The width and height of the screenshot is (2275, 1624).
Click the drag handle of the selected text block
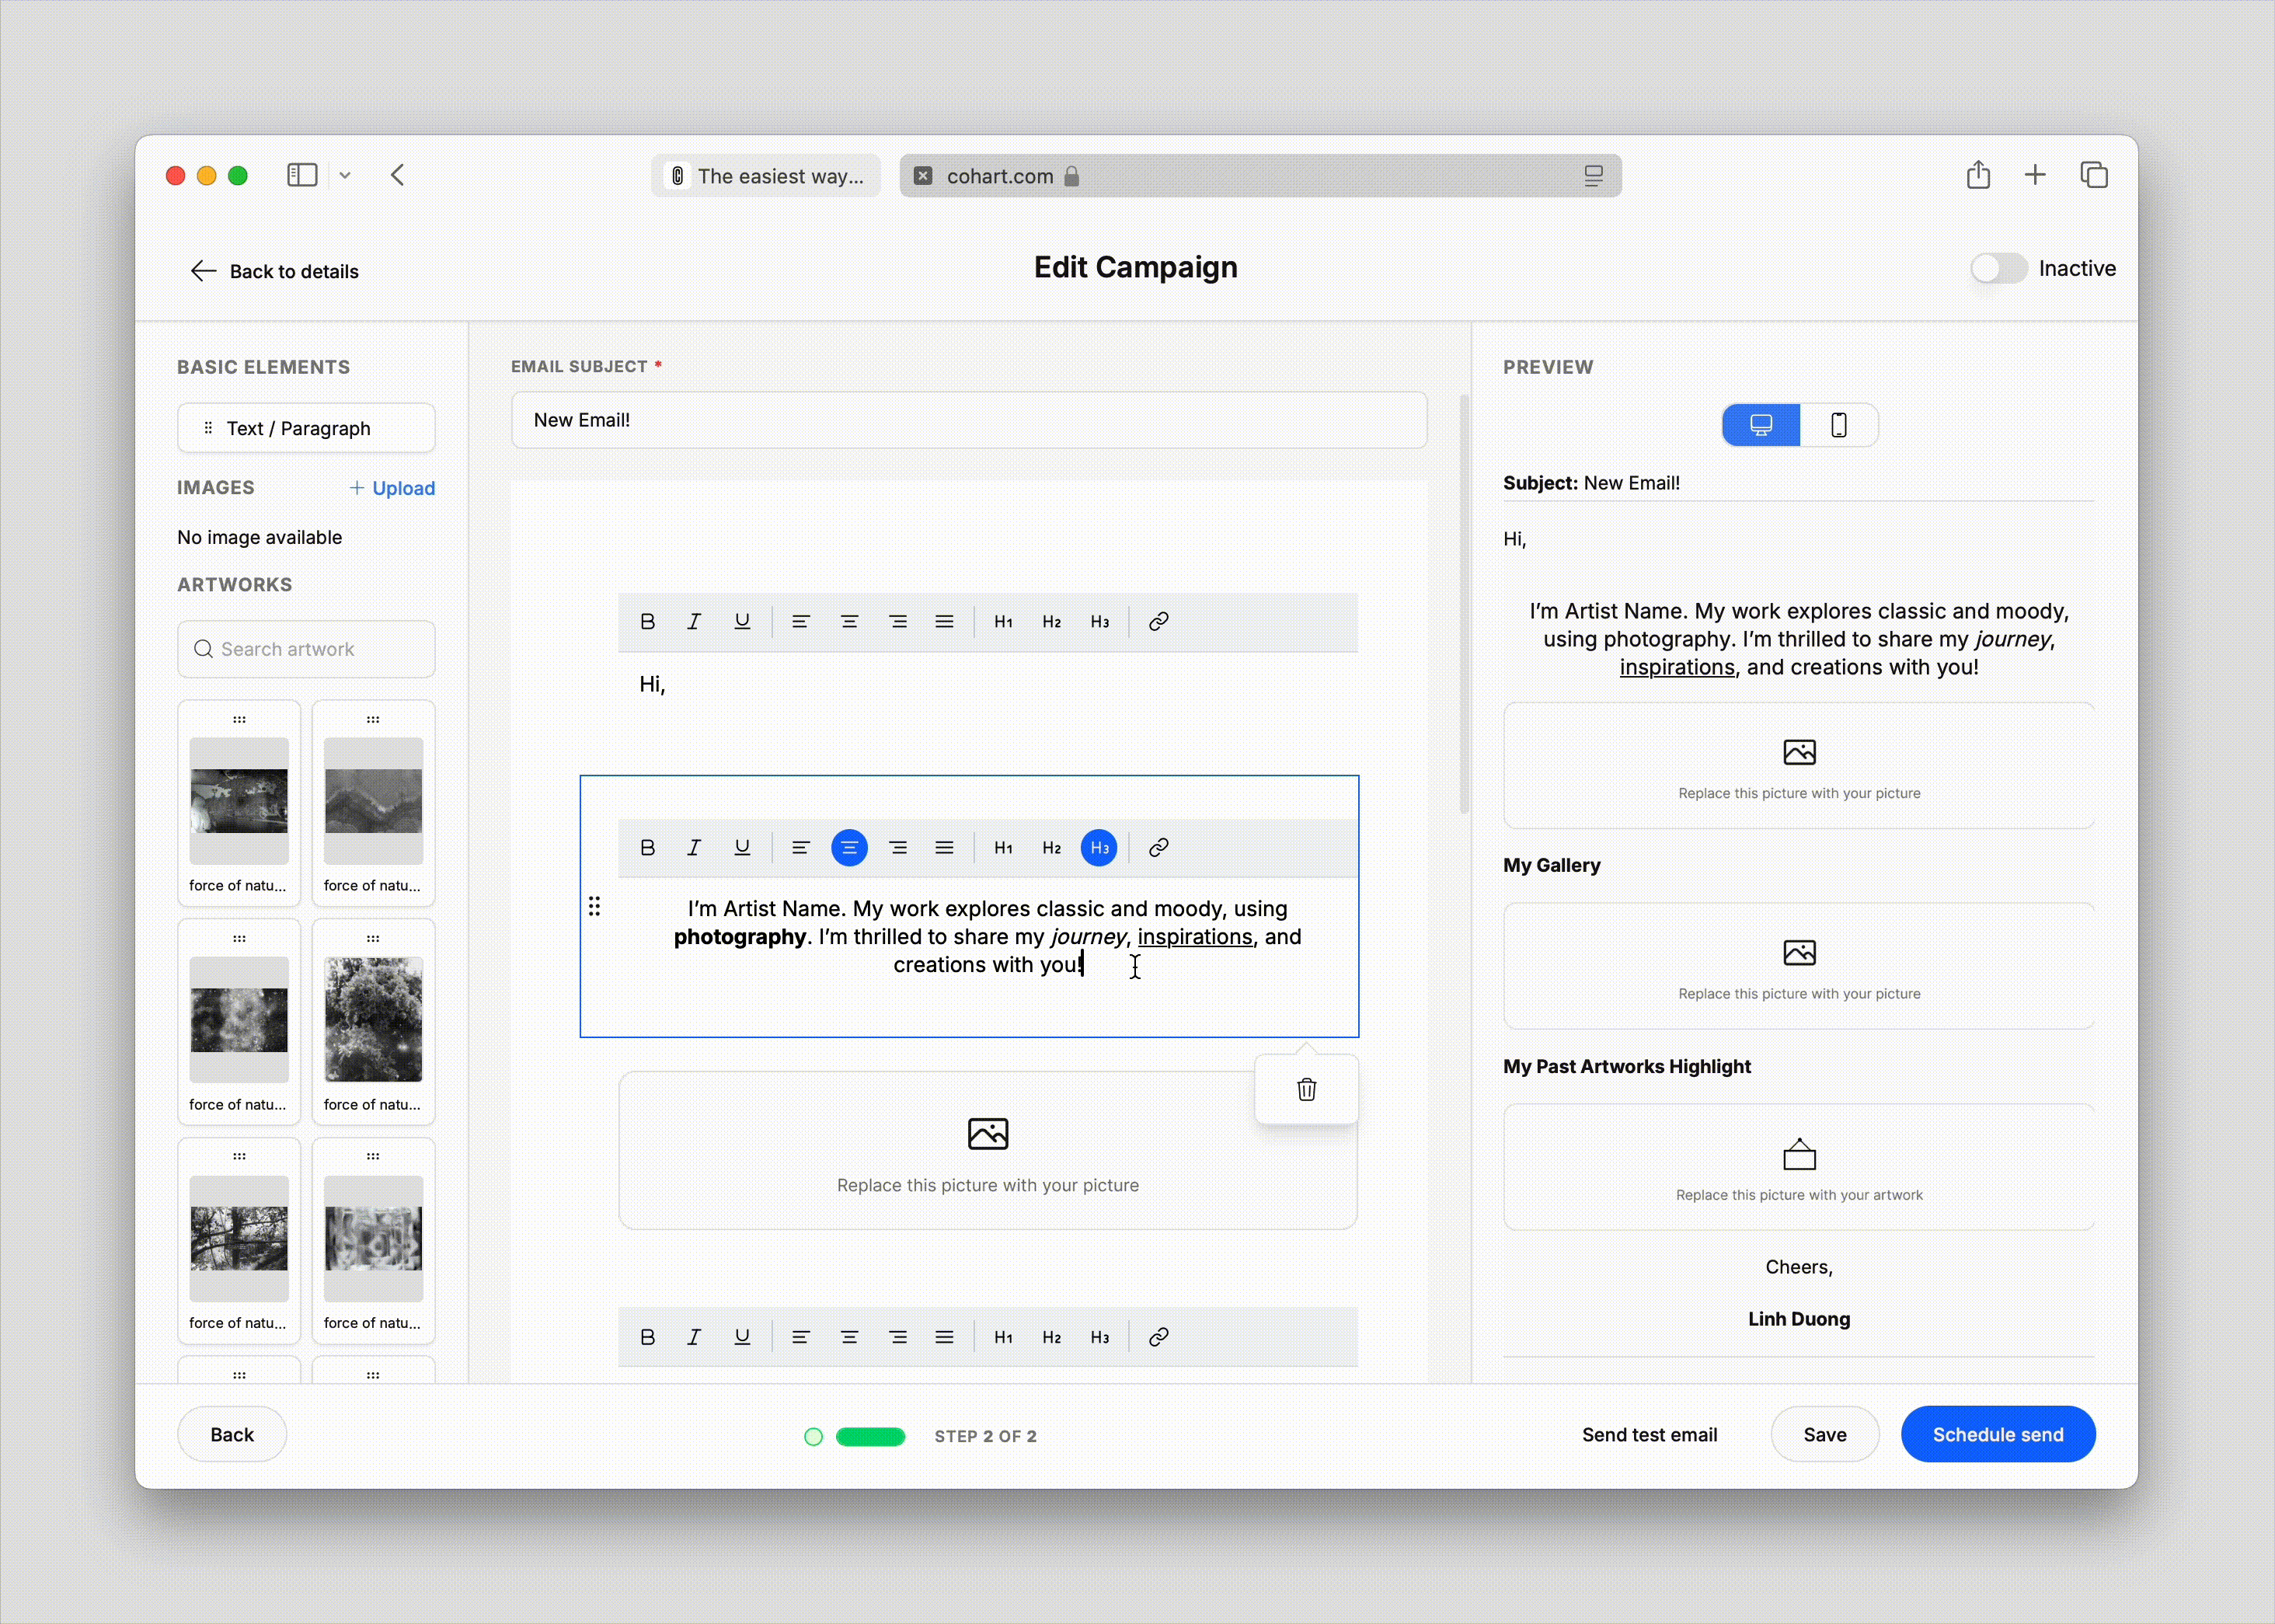click(x=594, y=906)
